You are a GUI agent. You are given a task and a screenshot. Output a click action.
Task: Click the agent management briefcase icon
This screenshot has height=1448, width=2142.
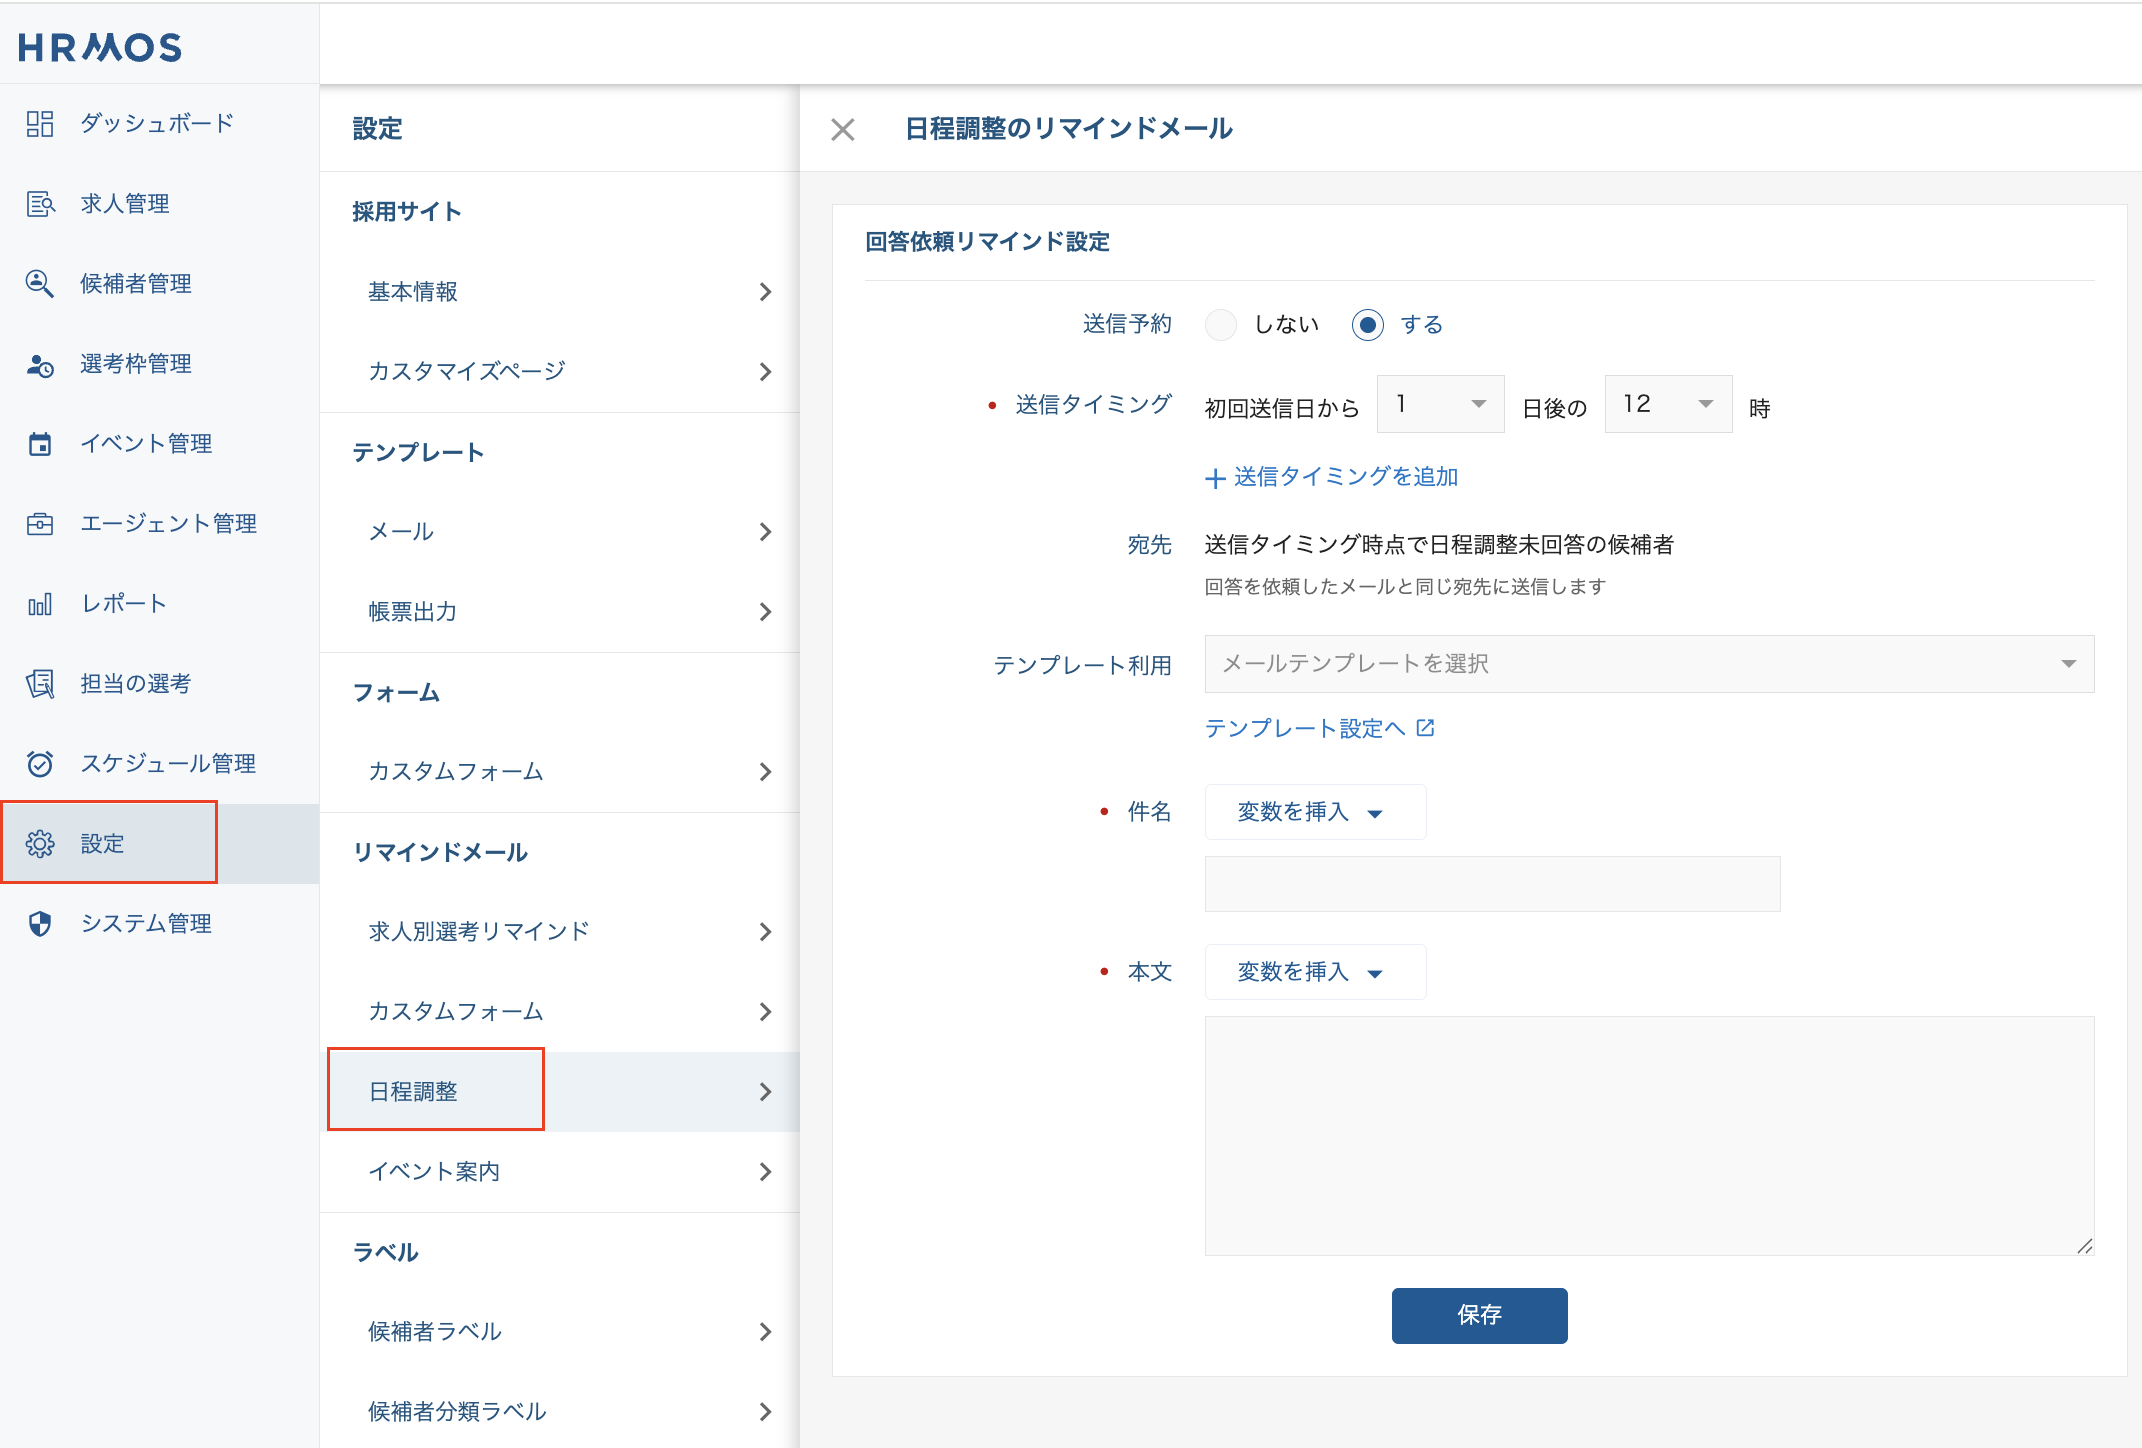coord(40,524)
